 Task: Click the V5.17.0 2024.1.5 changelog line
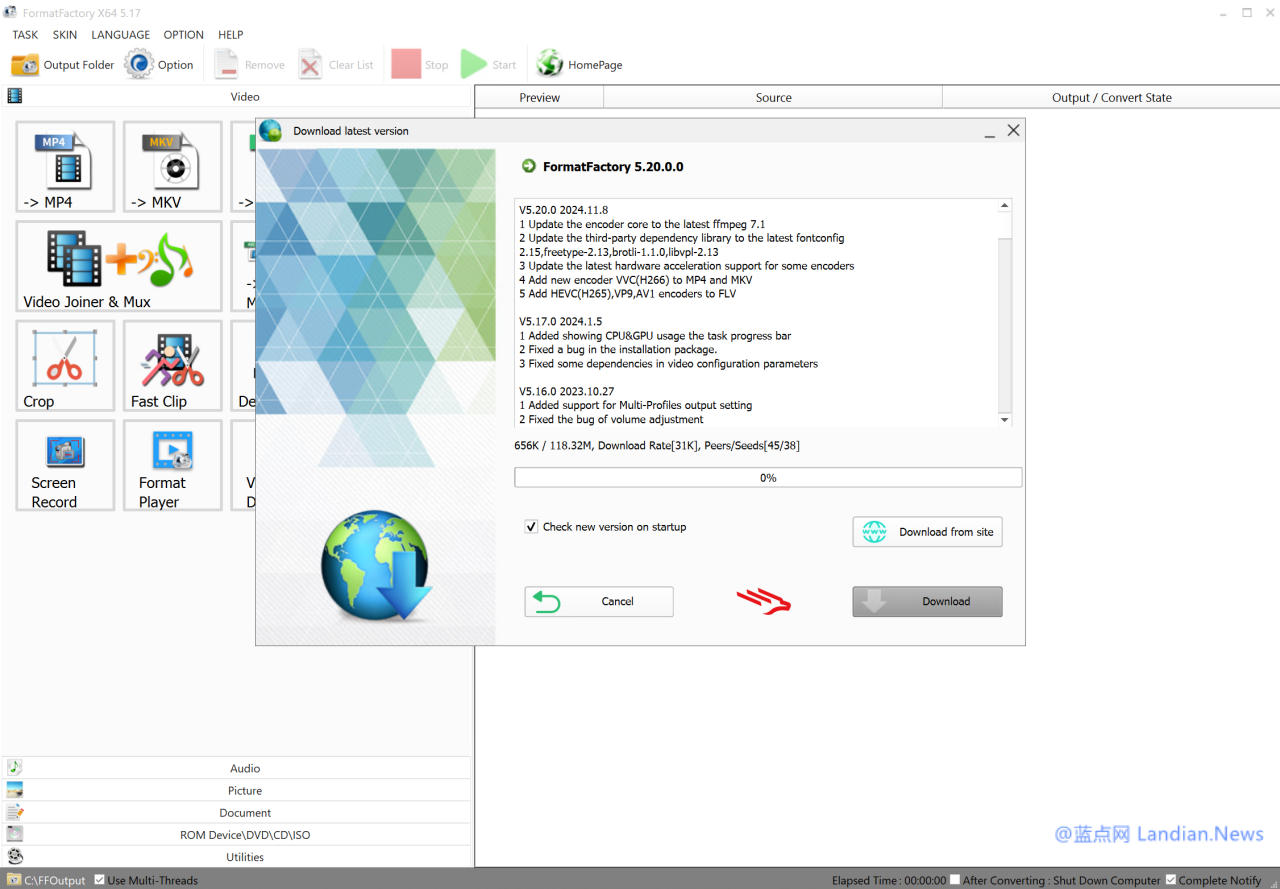tap(560, 322)
